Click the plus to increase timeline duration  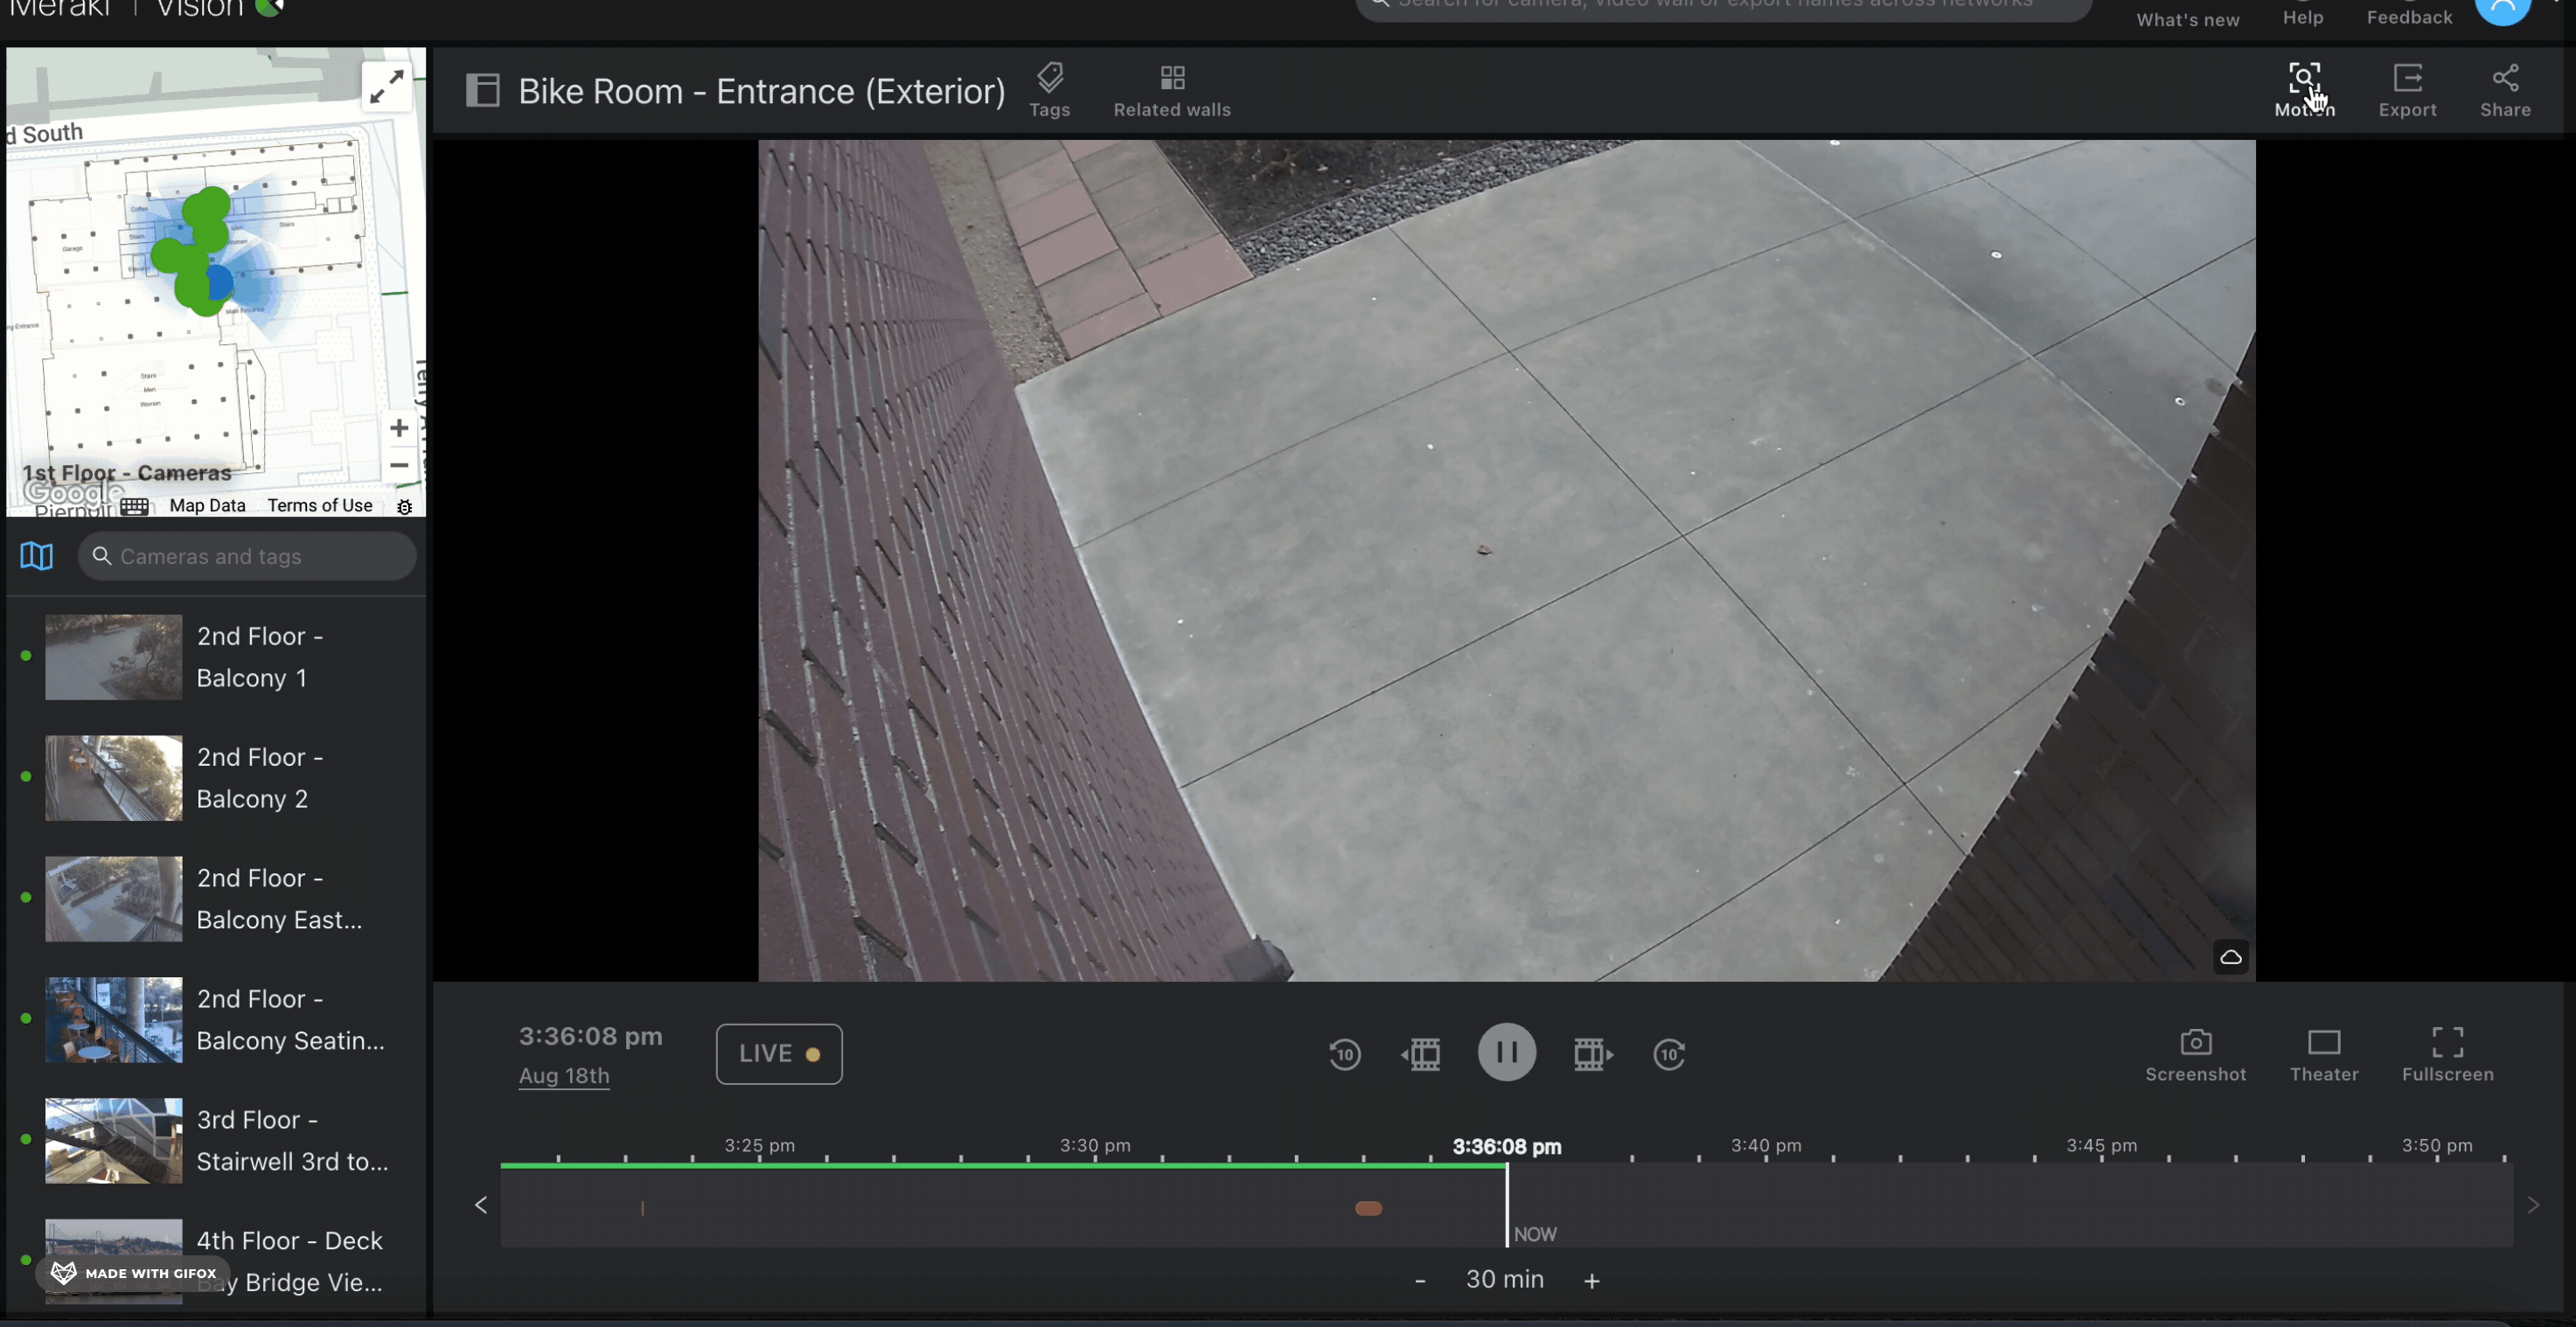[1591, 1280]
